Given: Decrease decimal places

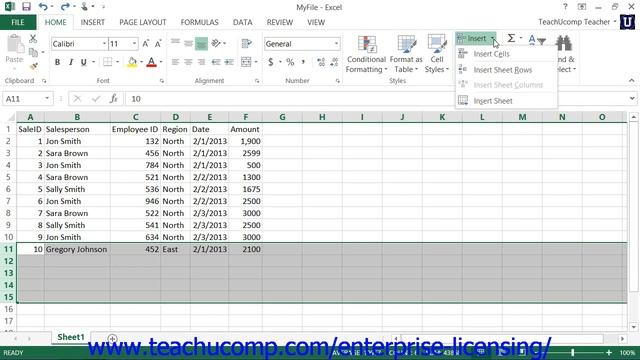Looking at the screenshot, I should (x=334, y=62).
